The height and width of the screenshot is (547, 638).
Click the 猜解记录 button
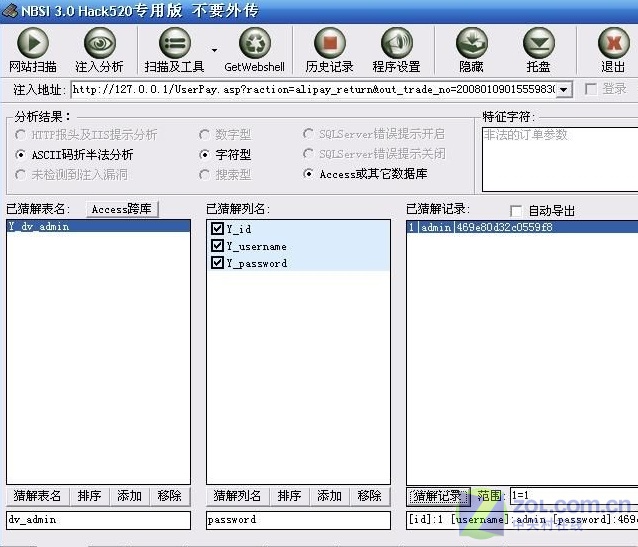point(438,496)
